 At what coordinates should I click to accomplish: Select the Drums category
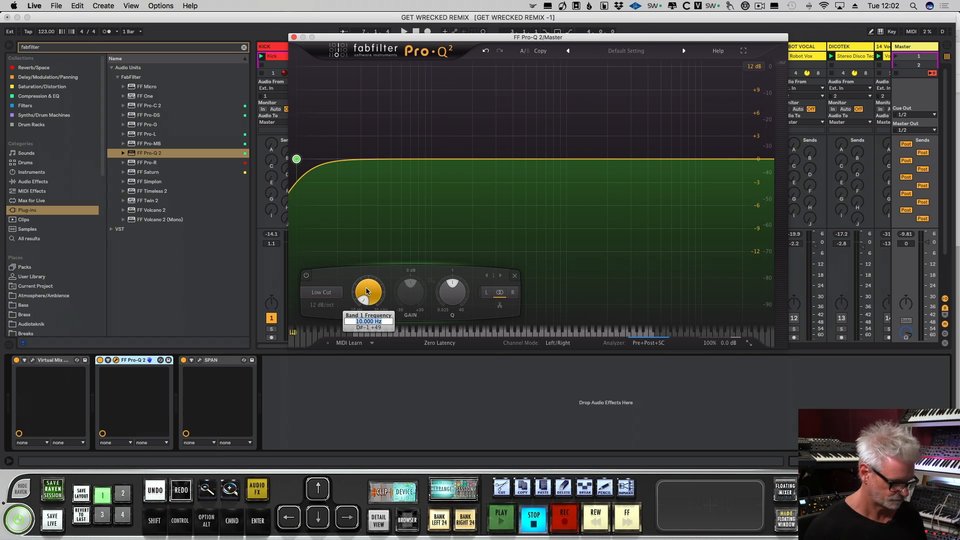[x=26, y=163]
